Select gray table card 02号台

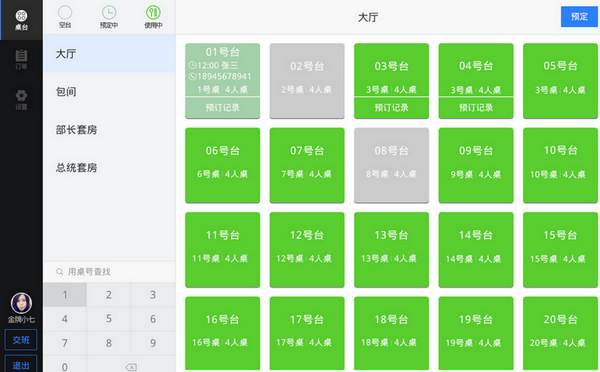[x=307, y=81]
